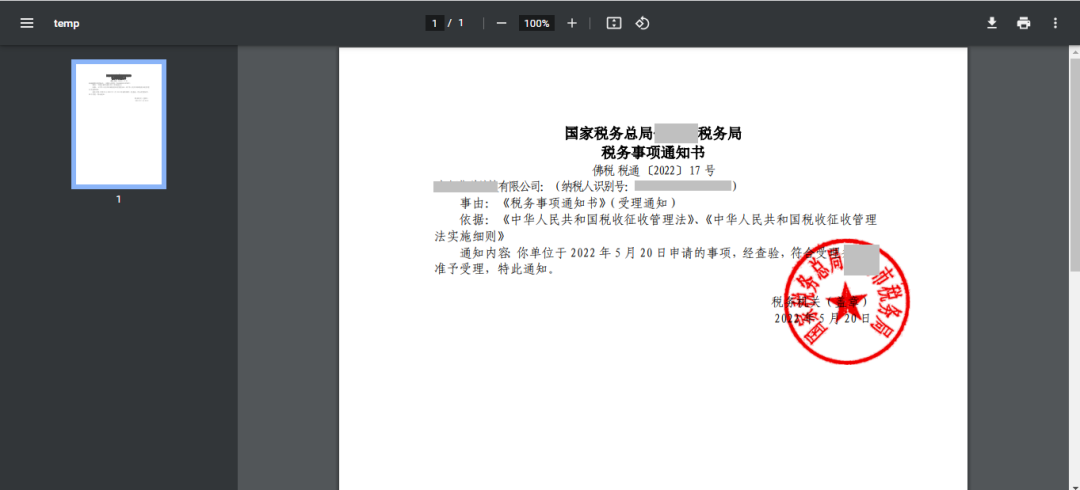Click the thumbnail page label '1'
Image resolution: width=1080 pixels, height=490 pixels.
pos(118,199)
